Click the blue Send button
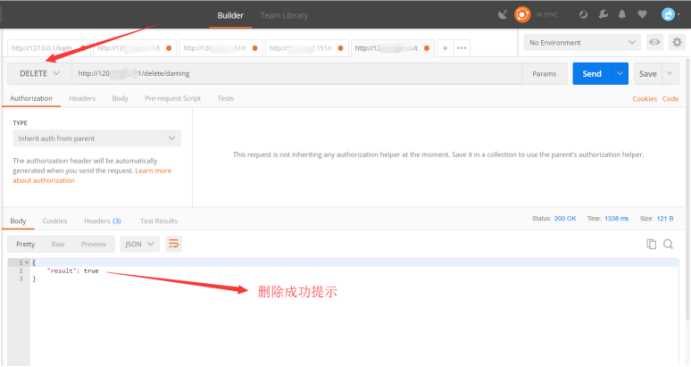This screenshot has height=367, width=691. coord(592,74)
